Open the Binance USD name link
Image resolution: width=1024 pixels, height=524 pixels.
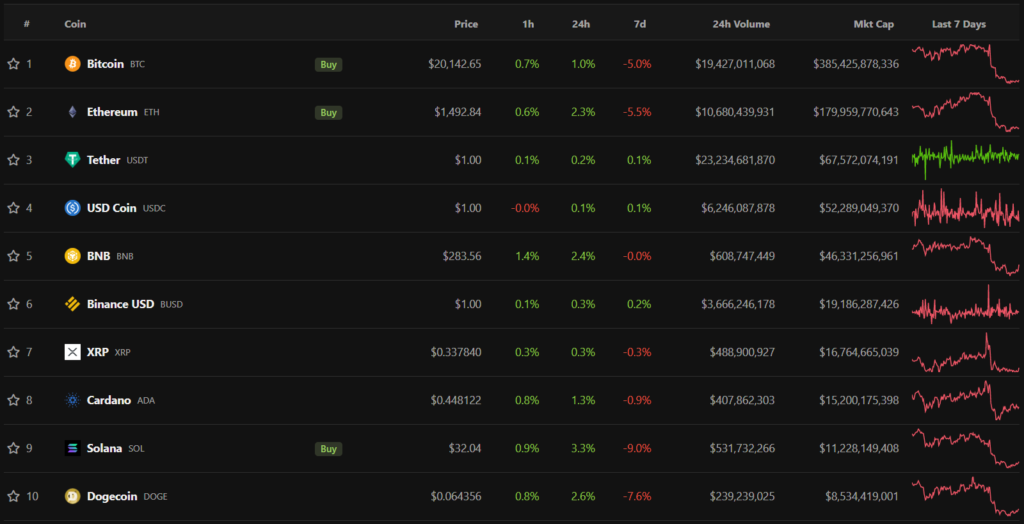tap(120, 304)
